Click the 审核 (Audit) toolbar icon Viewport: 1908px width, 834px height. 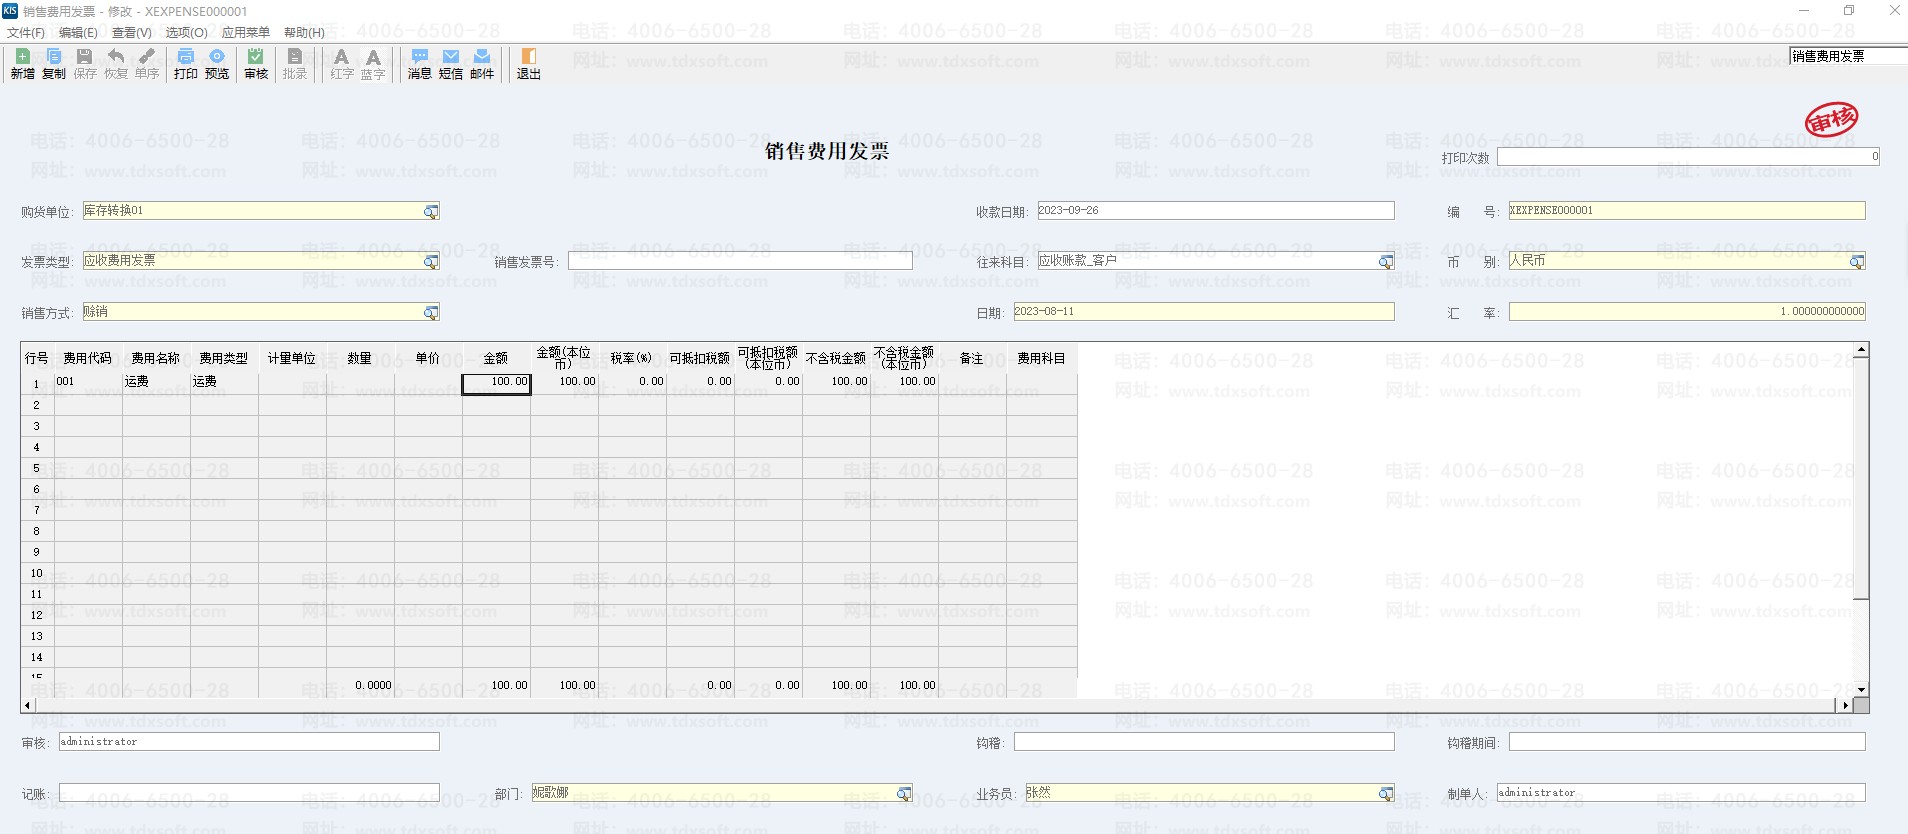(256, 63)
